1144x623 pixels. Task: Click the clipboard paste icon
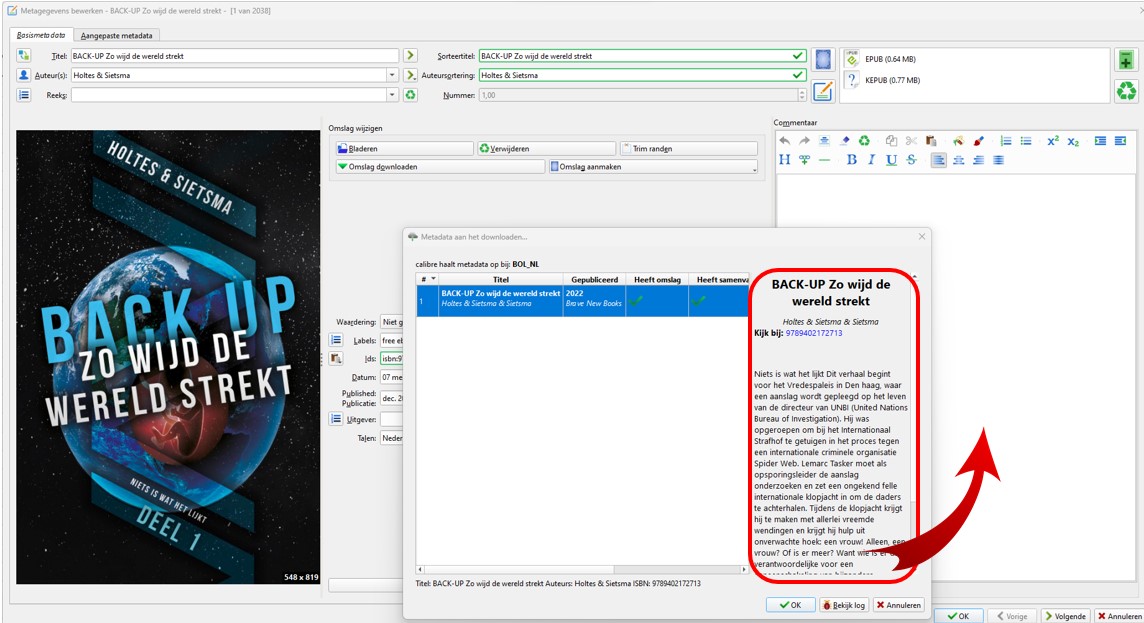tap(930, 141)
